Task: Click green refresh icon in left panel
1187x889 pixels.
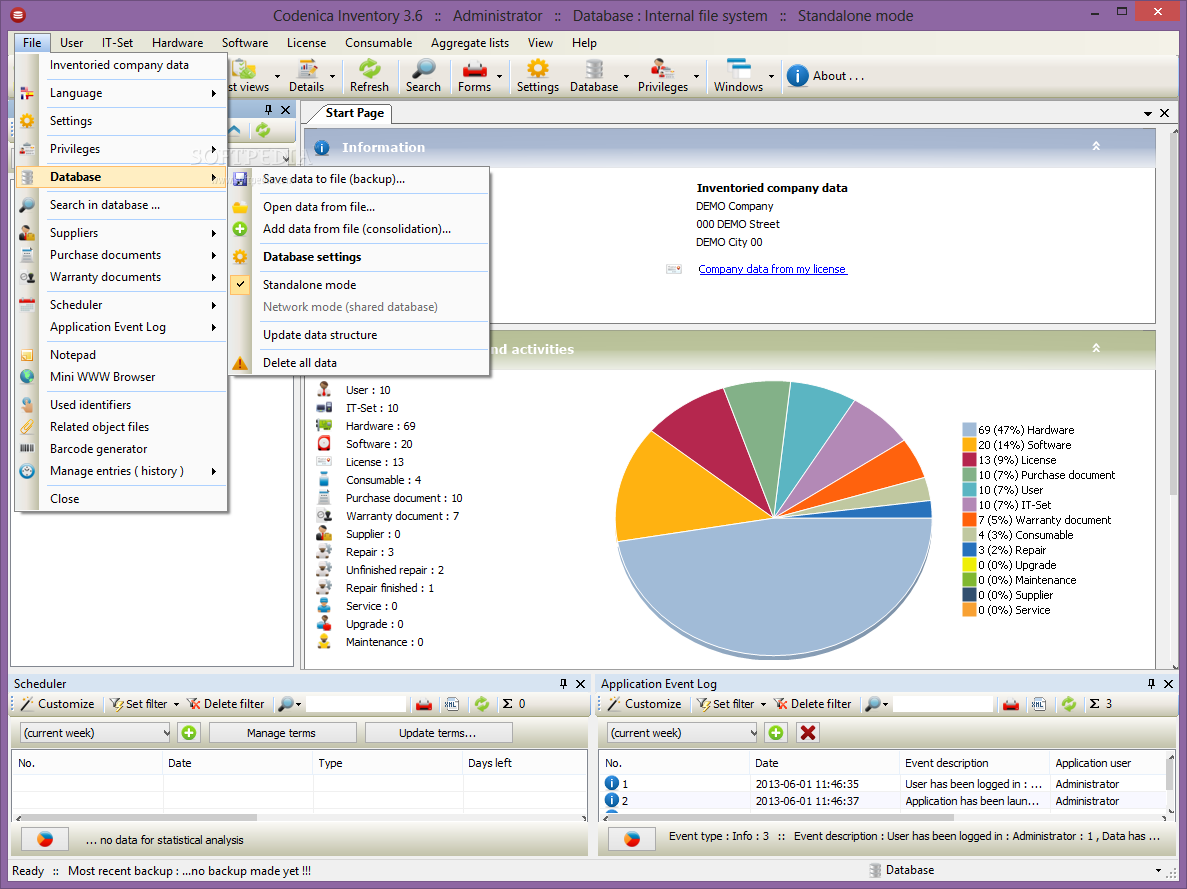Action: 263,130
